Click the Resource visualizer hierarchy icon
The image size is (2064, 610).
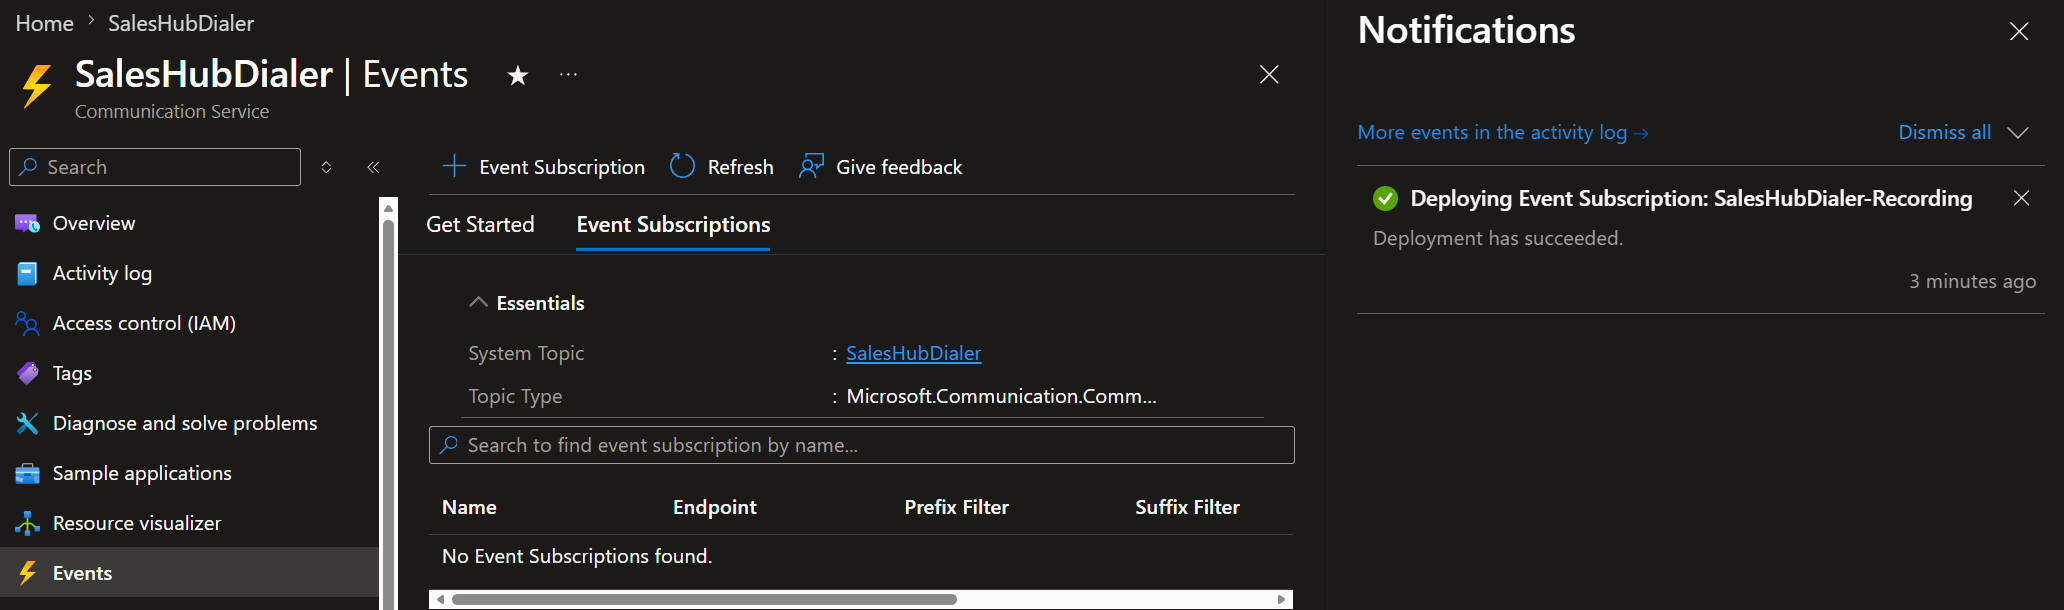[x=27, y=523]
